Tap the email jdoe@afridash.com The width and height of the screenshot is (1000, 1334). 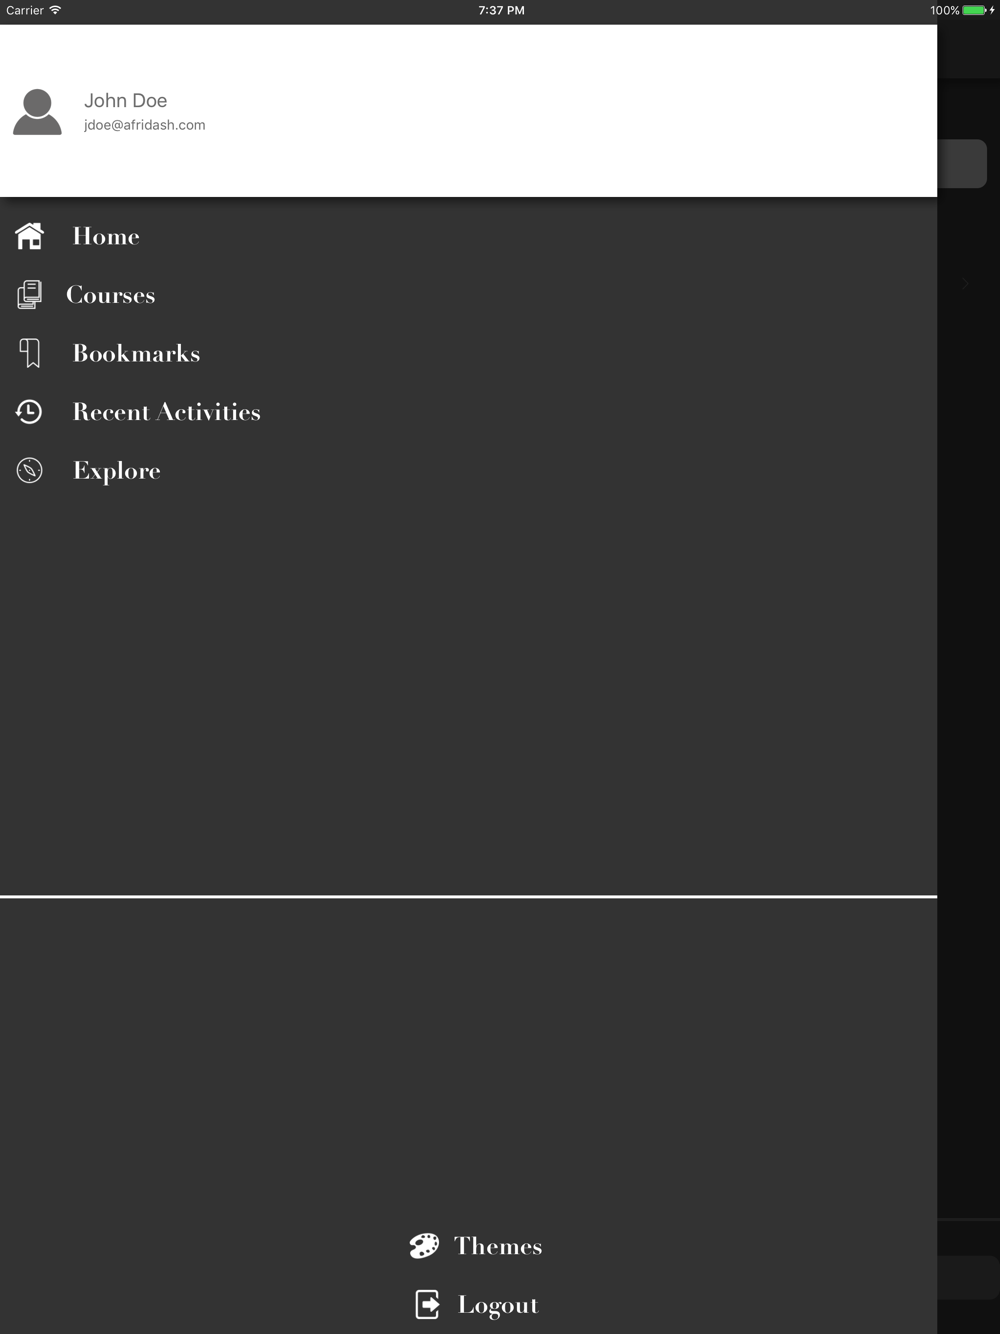[x=144, y=125]
